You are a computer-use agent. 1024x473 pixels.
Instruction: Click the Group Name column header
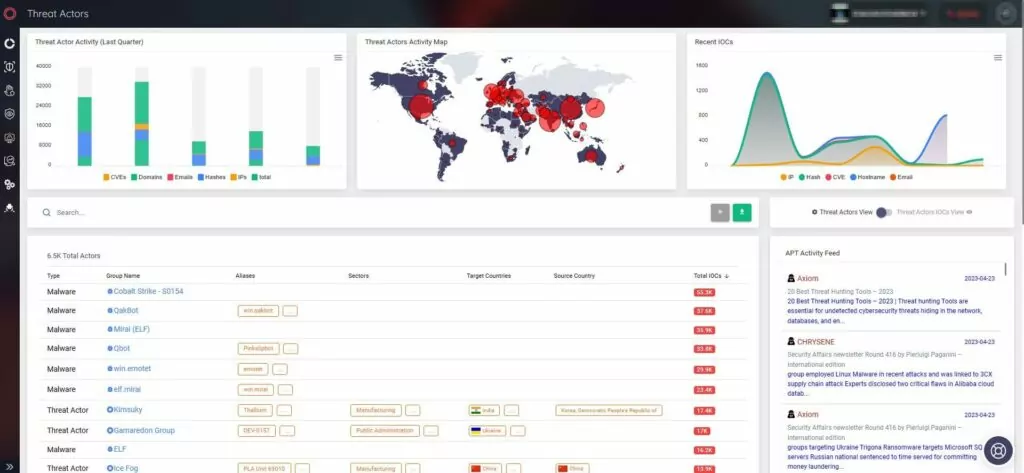tap(123, 276)
